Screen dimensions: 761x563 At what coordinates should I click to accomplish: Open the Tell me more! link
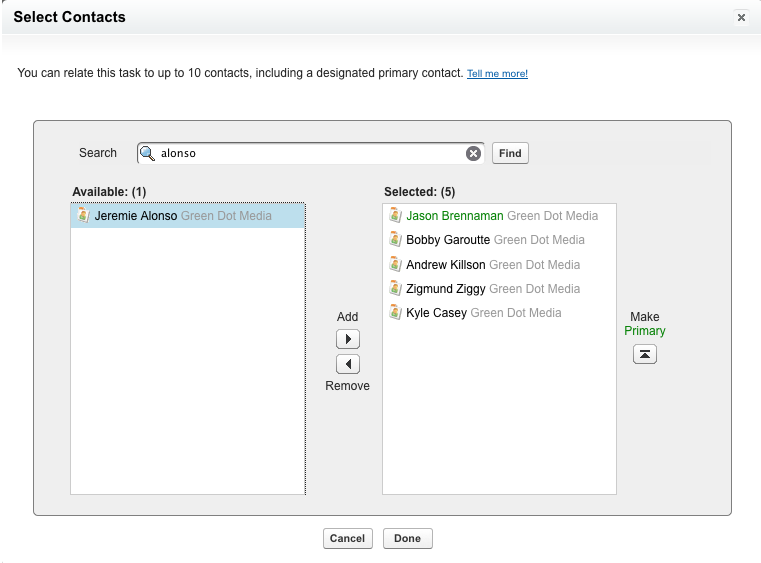click(x=497, y=74)
